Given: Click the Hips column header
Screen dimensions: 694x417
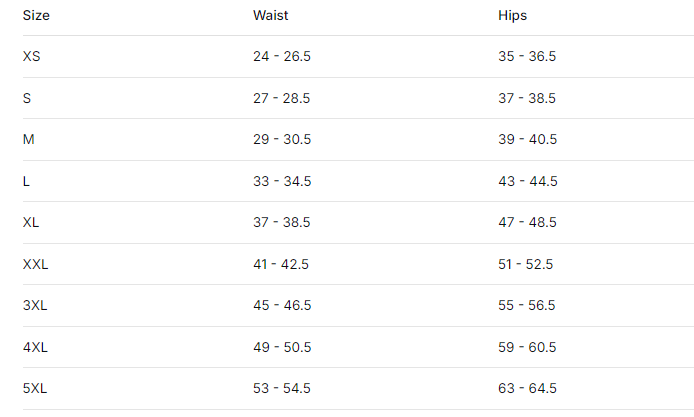Looking at the screenshot, I should 512,16.
